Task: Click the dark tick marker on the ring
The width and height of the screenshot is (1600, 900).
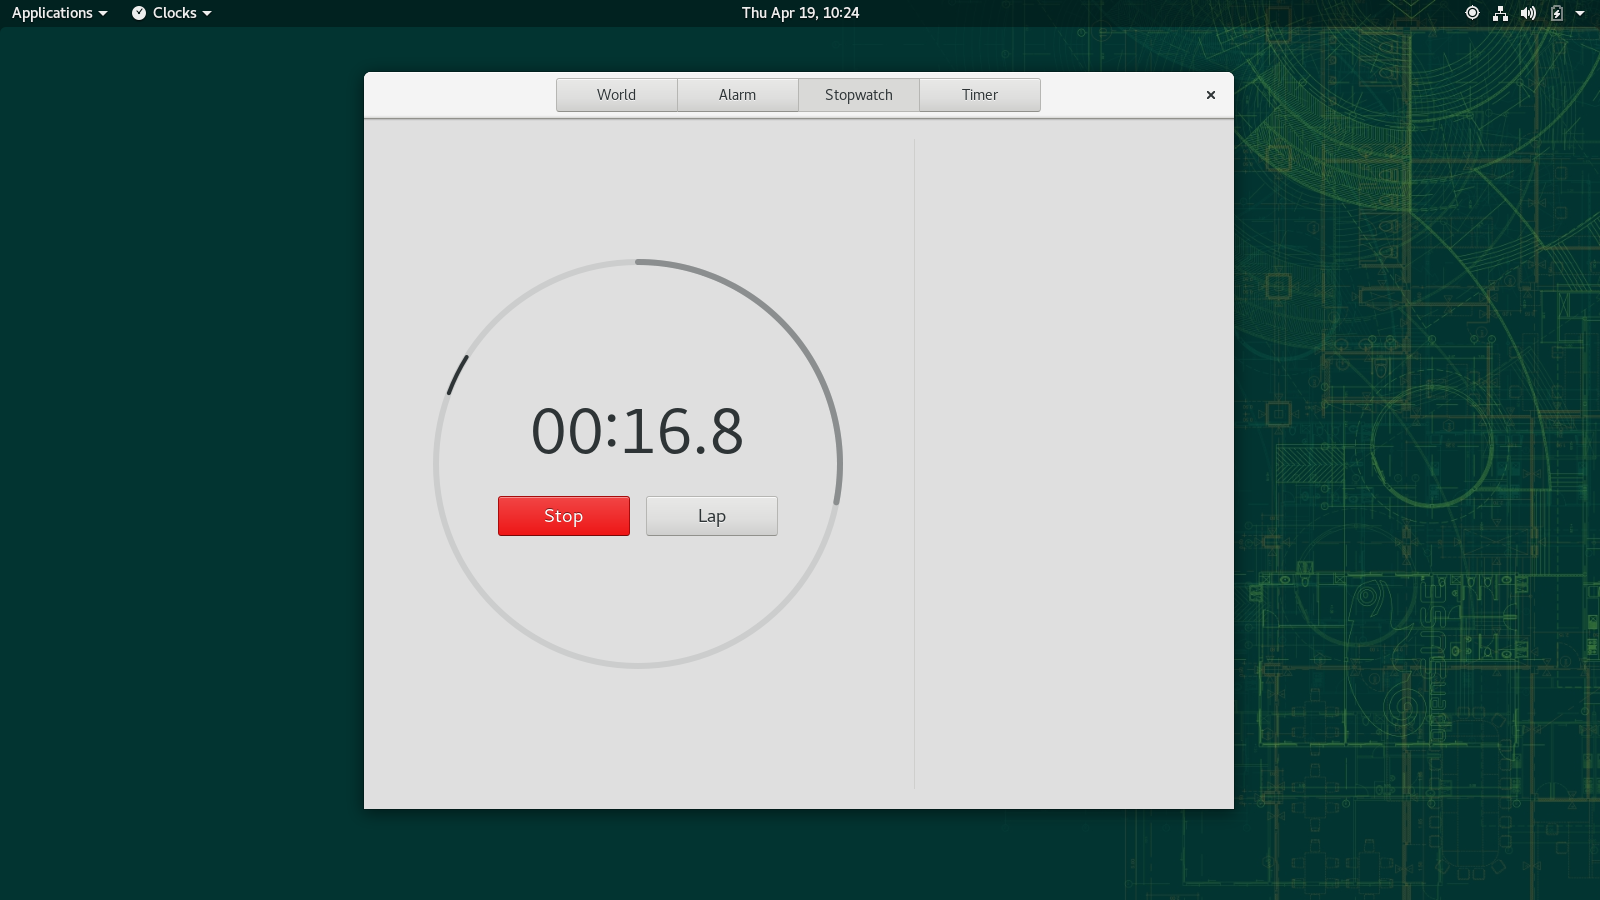Action: (x=457, y=375)
